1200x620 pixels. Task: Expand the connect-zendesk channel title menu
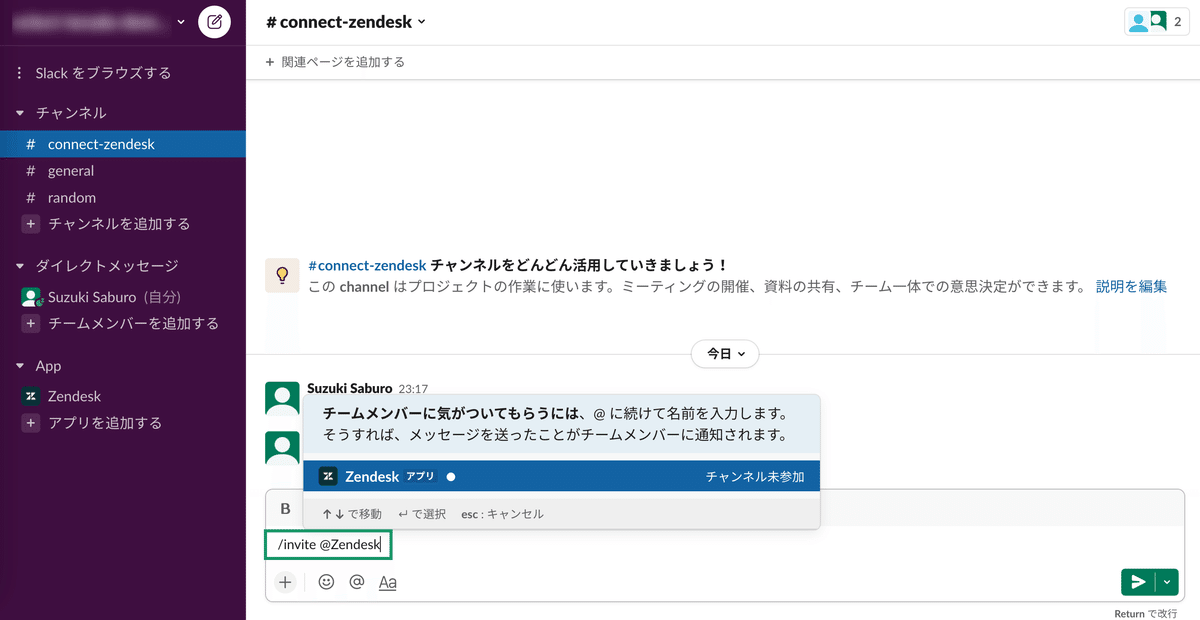[x=346, y=21]
